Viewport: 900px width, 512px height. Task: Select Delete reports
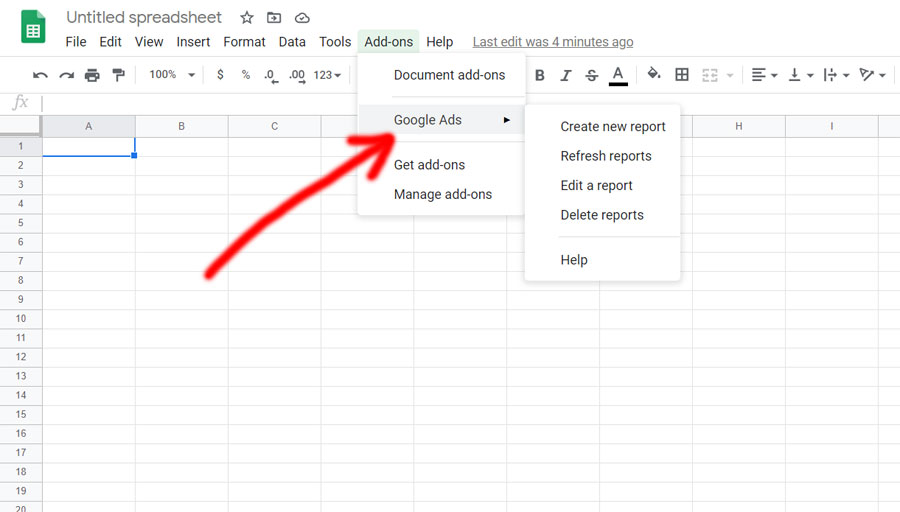pos(602,215)
